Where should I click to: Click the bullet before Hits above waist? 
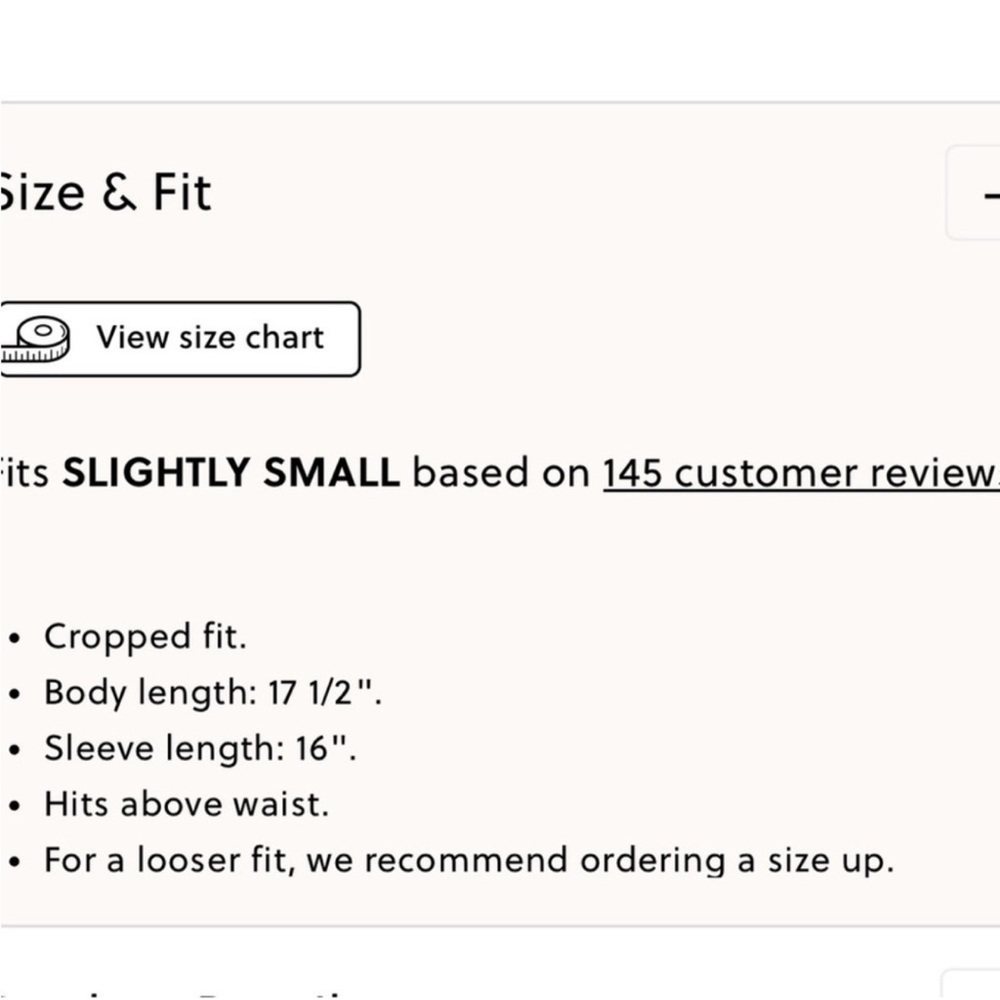coord(15,805)
